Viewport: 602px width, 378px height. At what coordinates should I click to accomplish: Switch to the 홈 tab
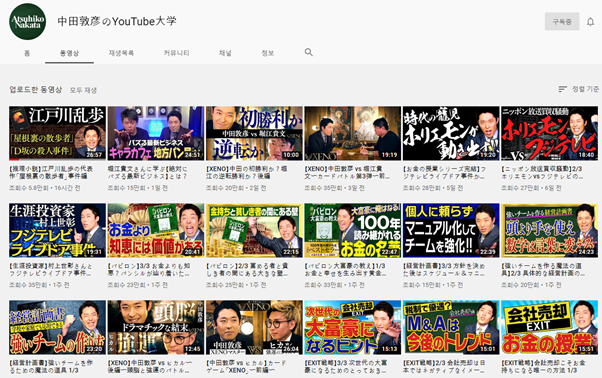pyautogui.click(x=27, y=53)
